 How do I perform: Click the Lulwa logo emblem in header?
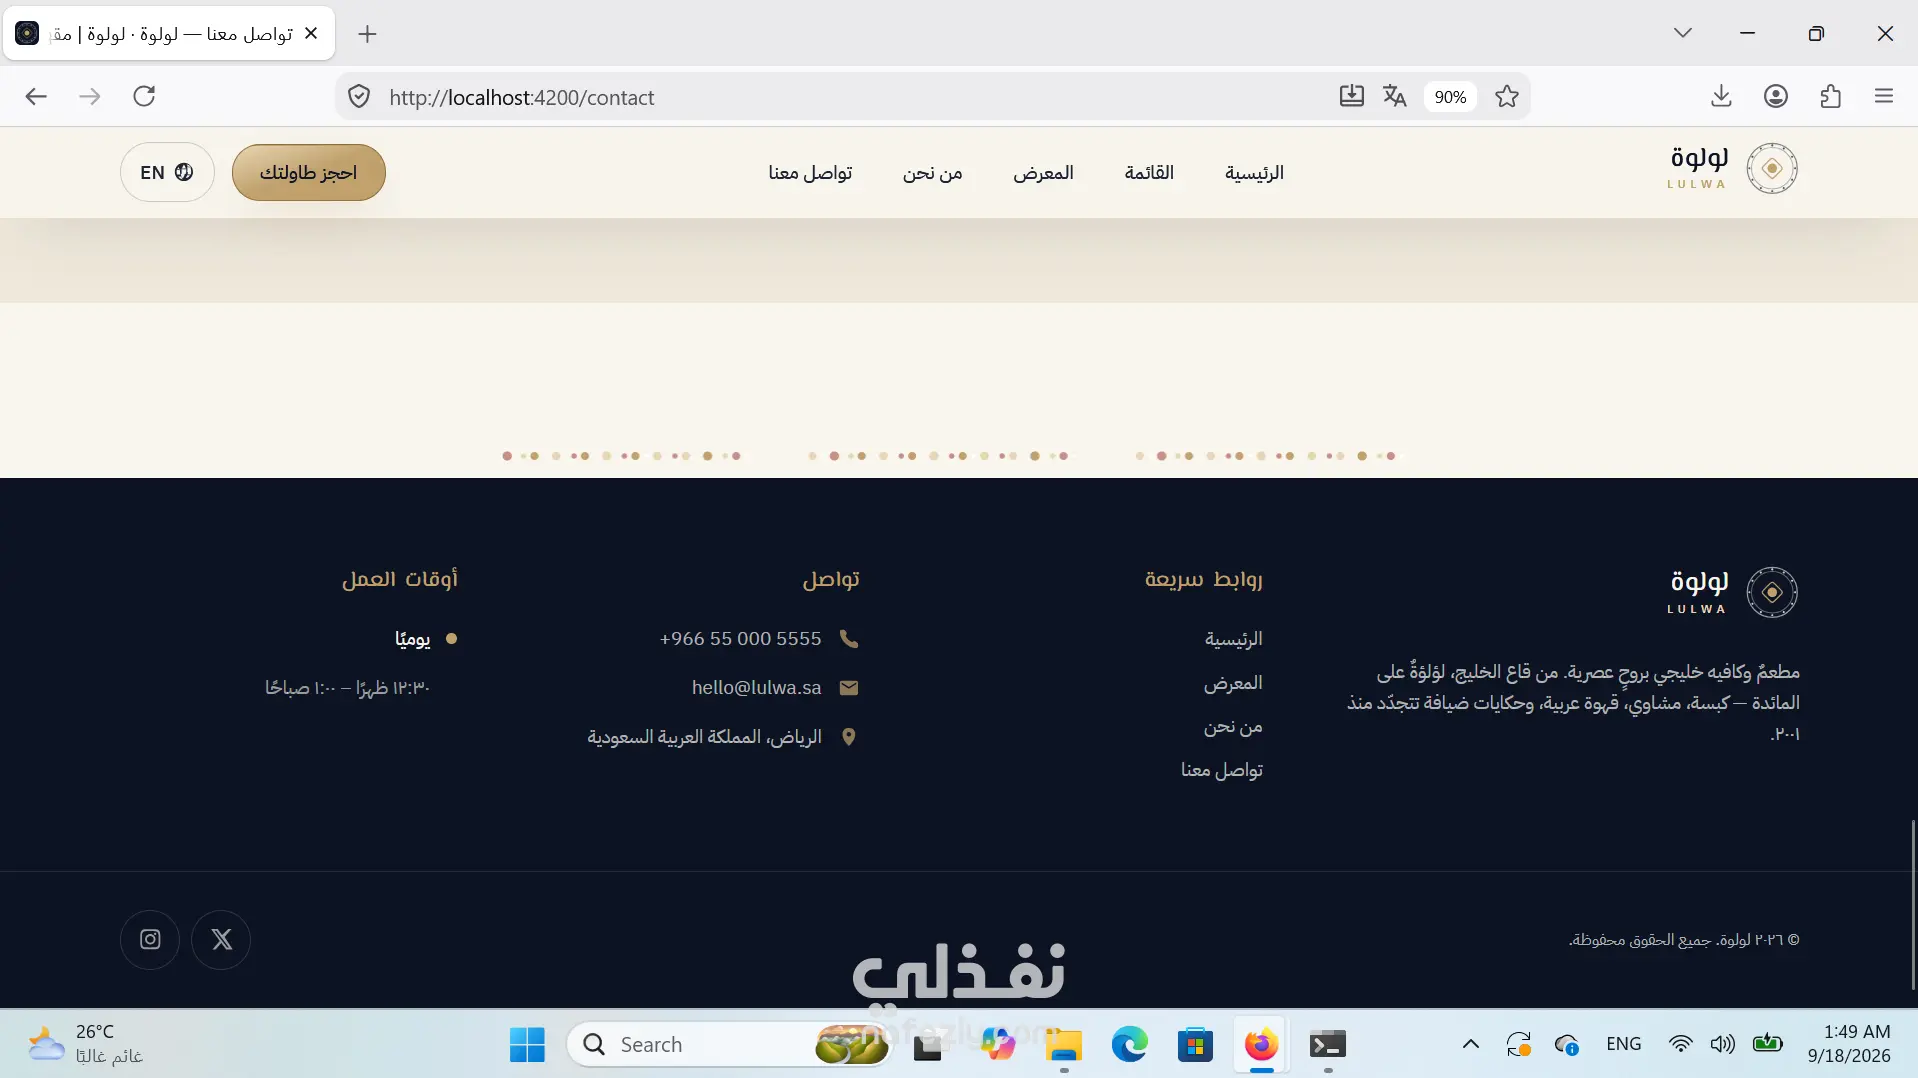coord(1772,169)
